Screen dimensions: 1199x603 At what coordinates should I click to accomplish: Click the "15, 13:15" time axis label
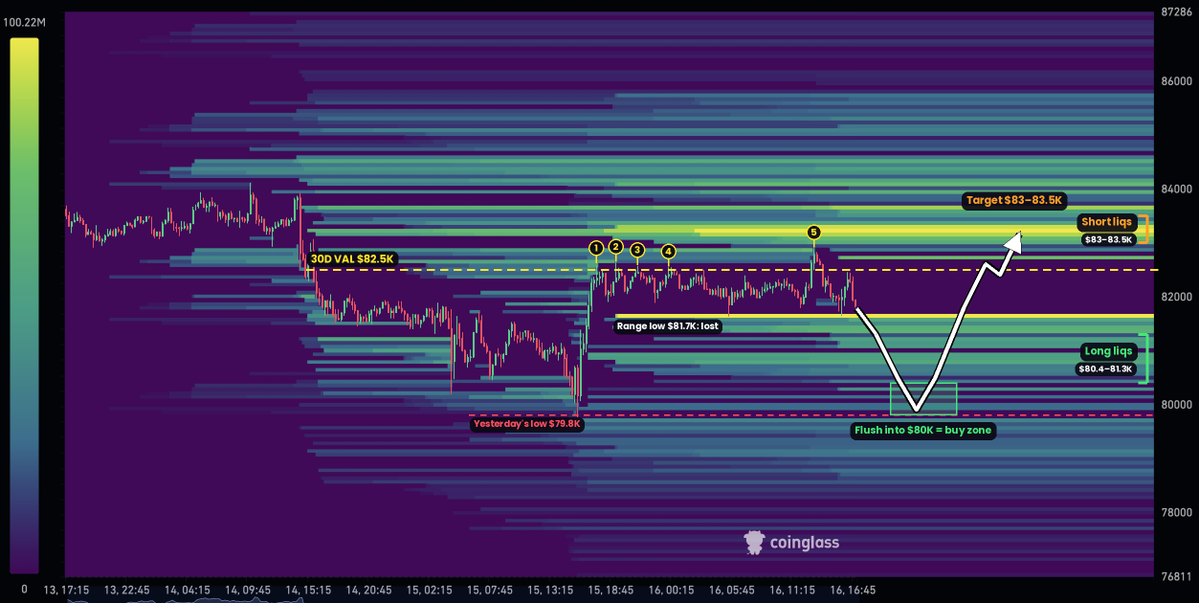click(x=551, y=590)
